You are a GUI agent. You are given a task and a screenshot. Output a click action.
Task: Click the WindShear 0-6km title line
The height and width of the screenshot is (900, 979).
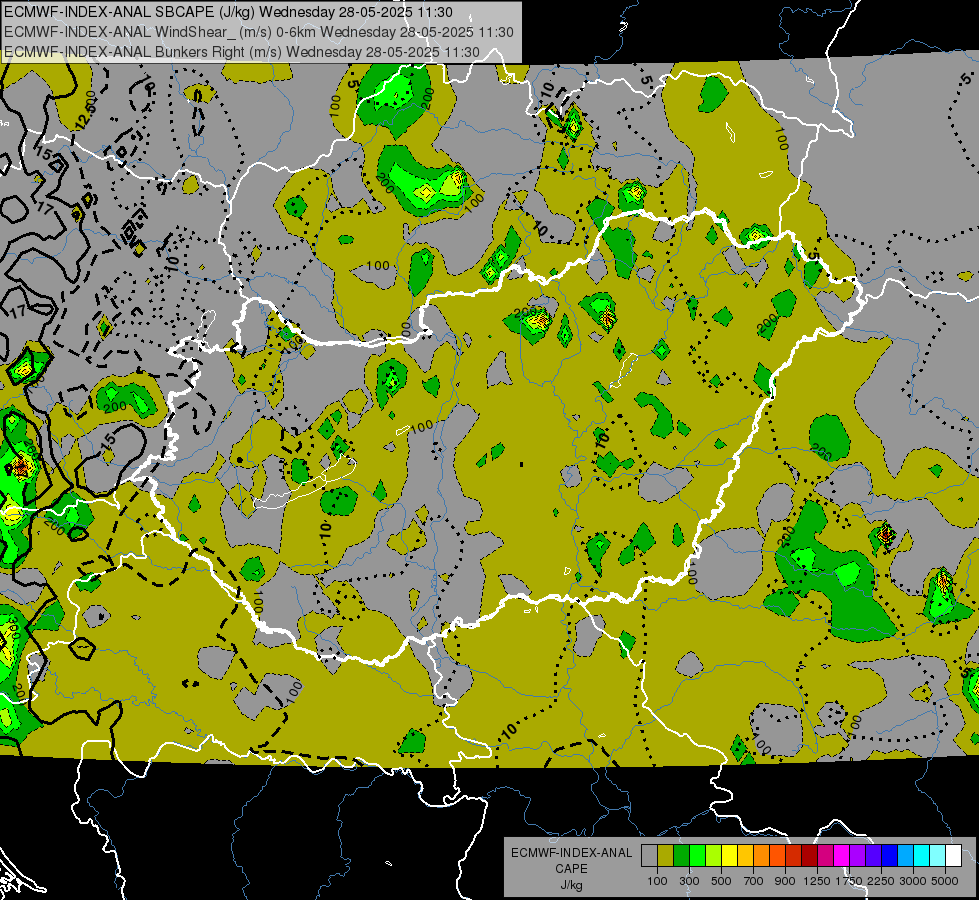(x=258, y=32)
